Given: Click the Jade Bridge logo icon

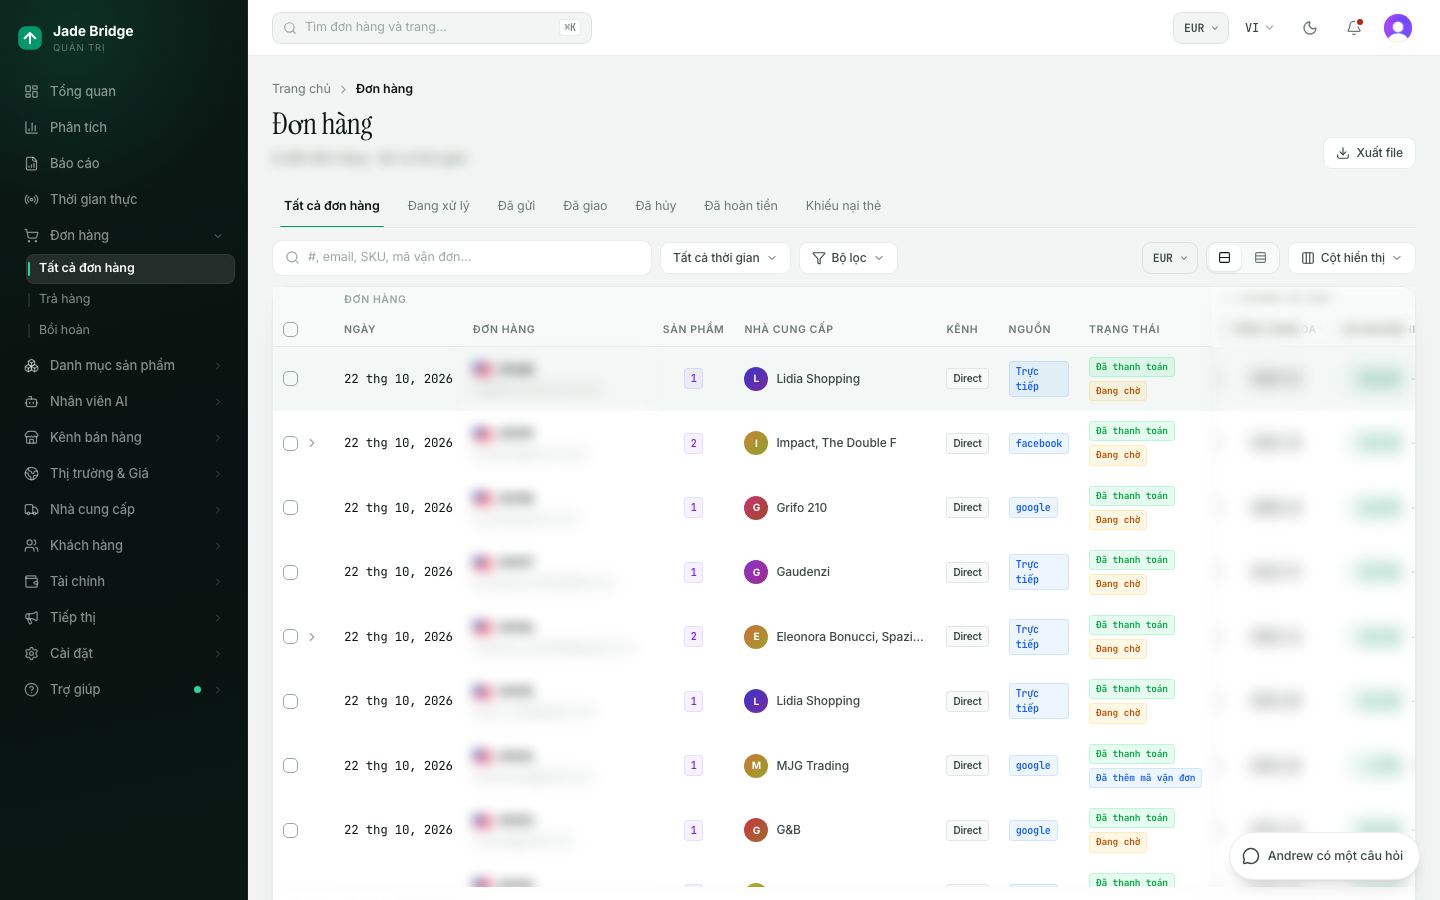Looking at the screenshot, I should [30, 38].
